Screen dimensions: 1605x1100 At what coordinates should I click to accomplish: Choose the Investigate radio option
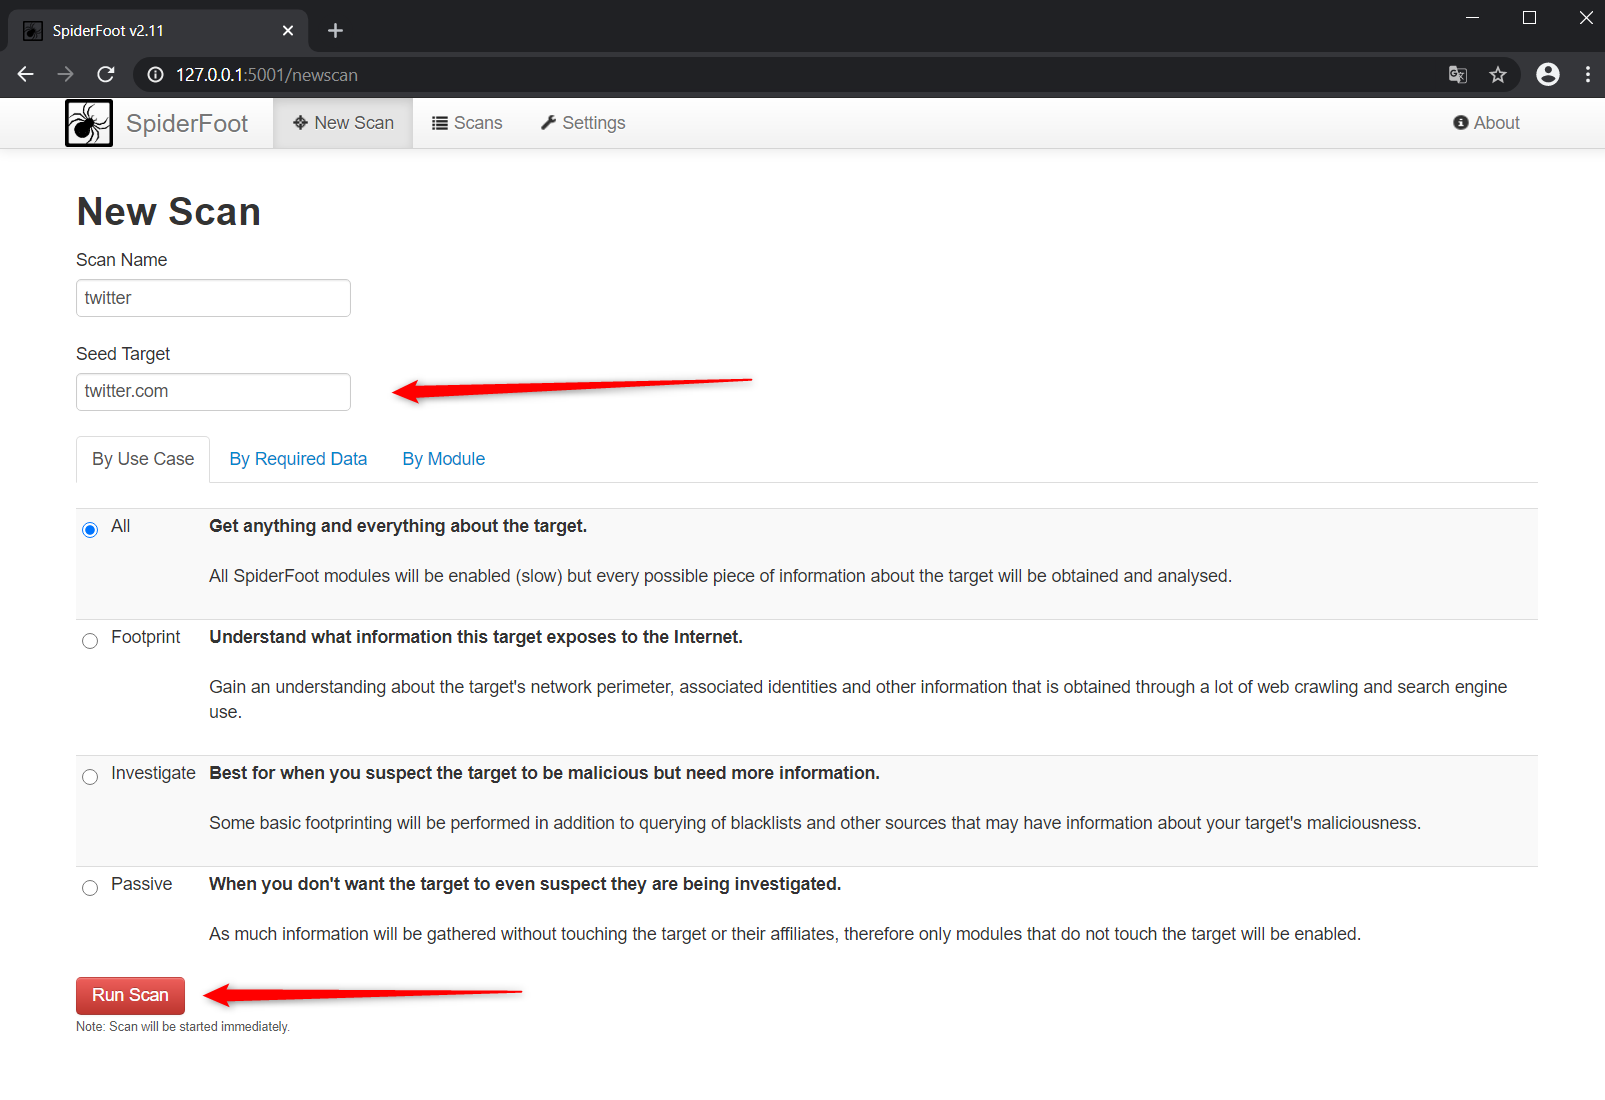coord(90,776)
